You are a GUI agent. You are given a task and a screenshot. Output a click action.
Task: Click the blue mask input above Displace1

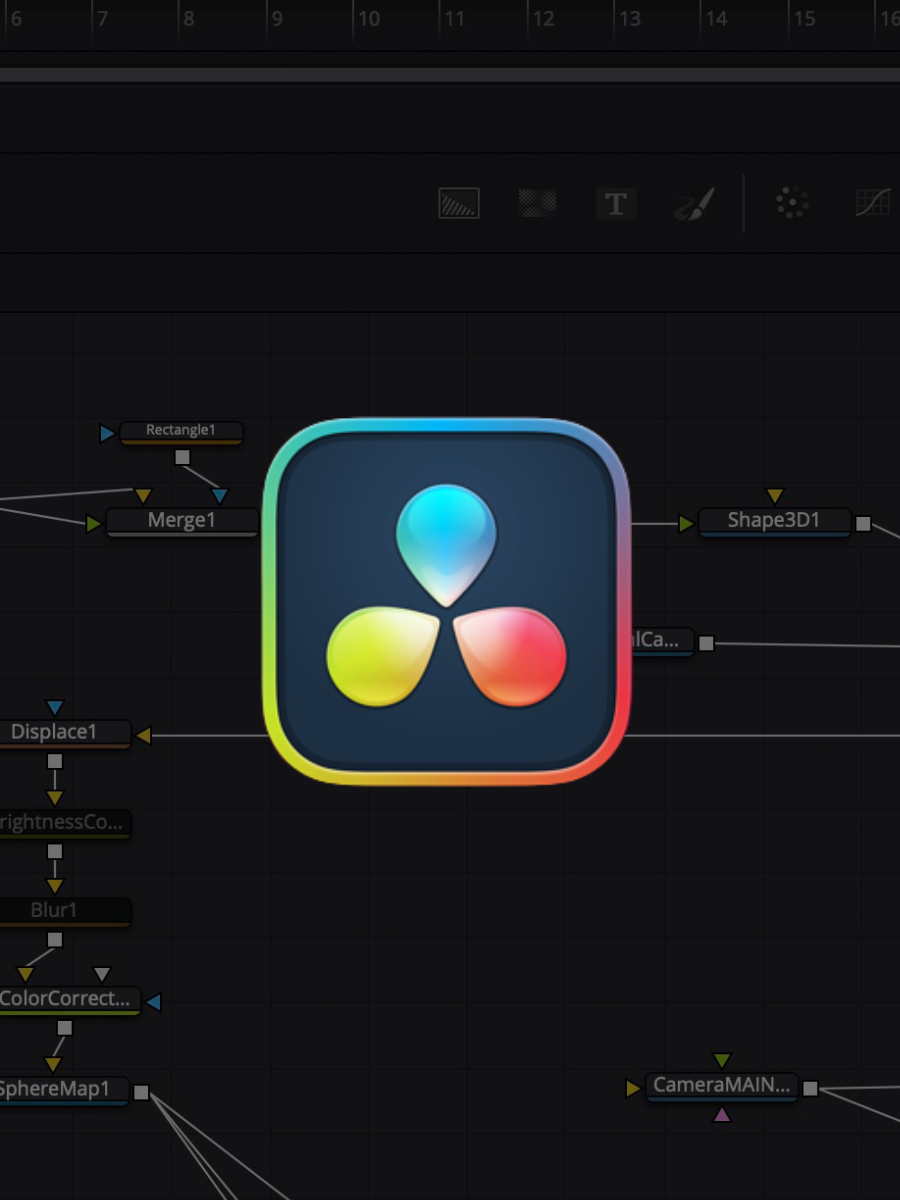pyautogui.click(x=55, y=708)
